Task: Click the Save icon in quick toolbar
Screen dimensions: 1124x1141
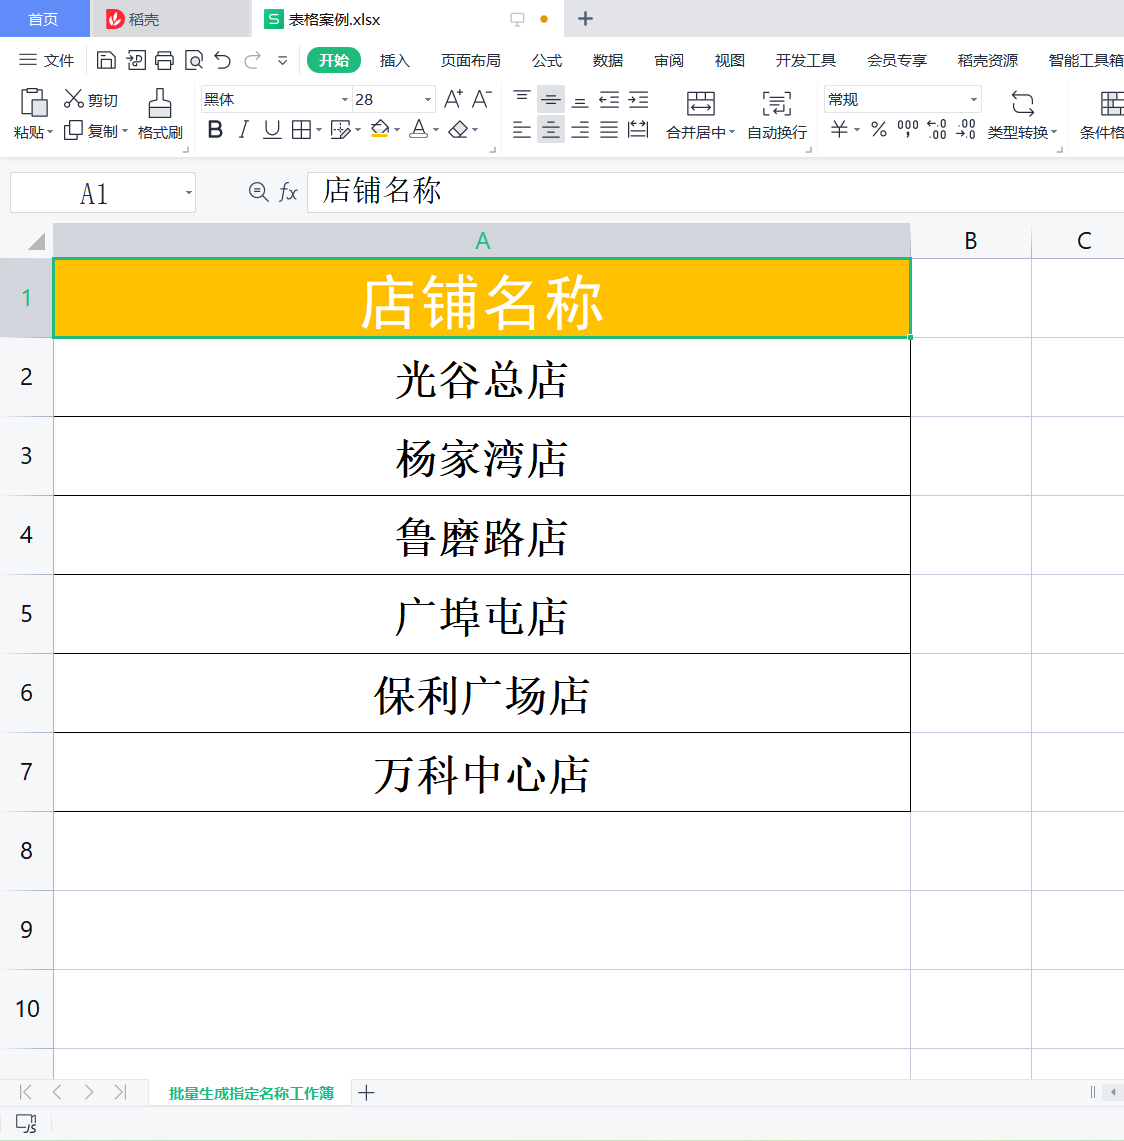Action: [106, 60]
